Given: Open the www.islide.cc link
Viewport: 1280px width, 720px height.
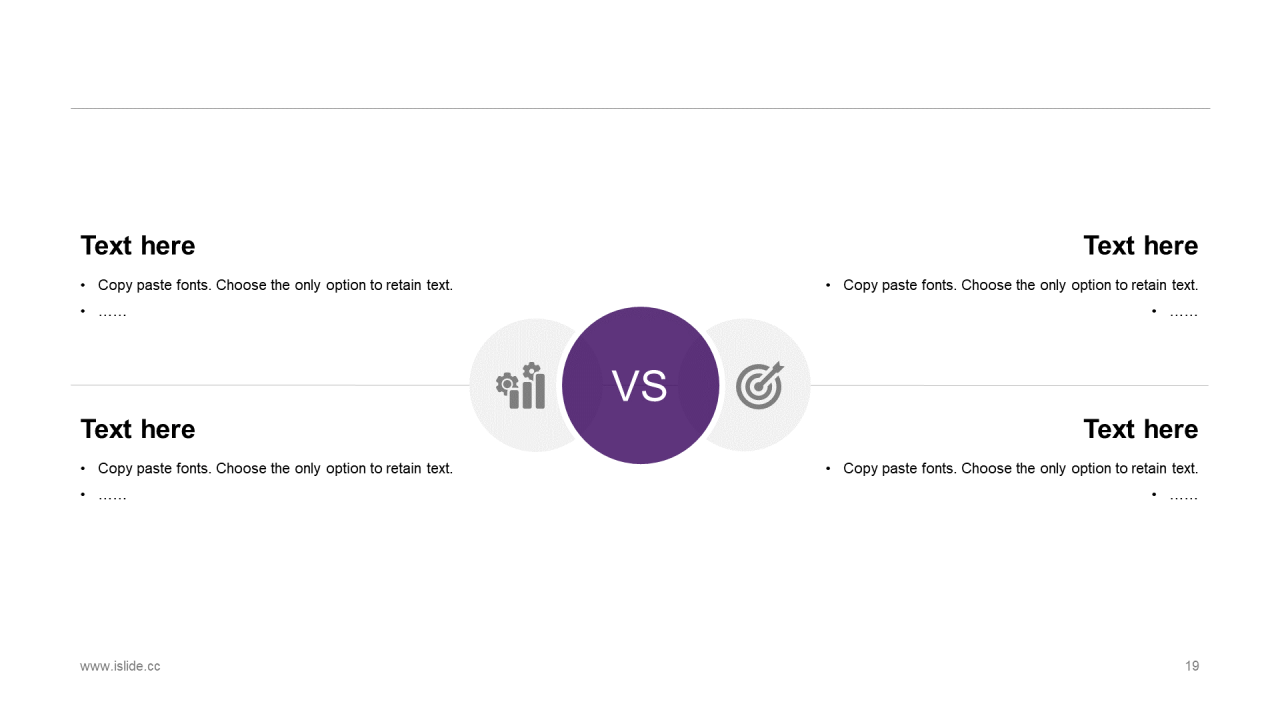Looking at the screenshot, I should click(120, 666).
